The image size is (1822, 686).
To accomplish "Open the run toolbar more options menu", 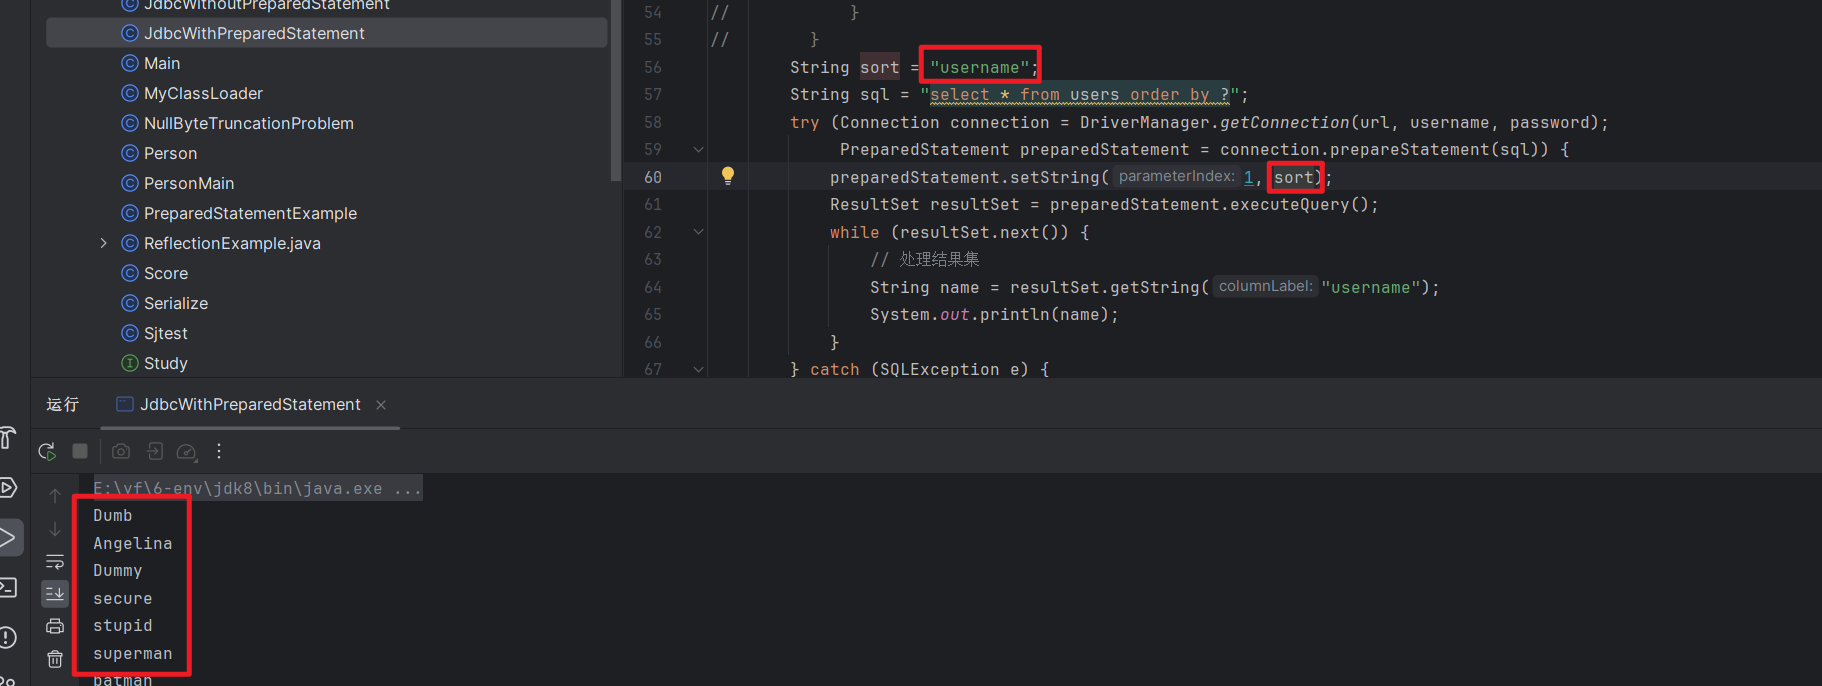I will (x=219, y=452).
